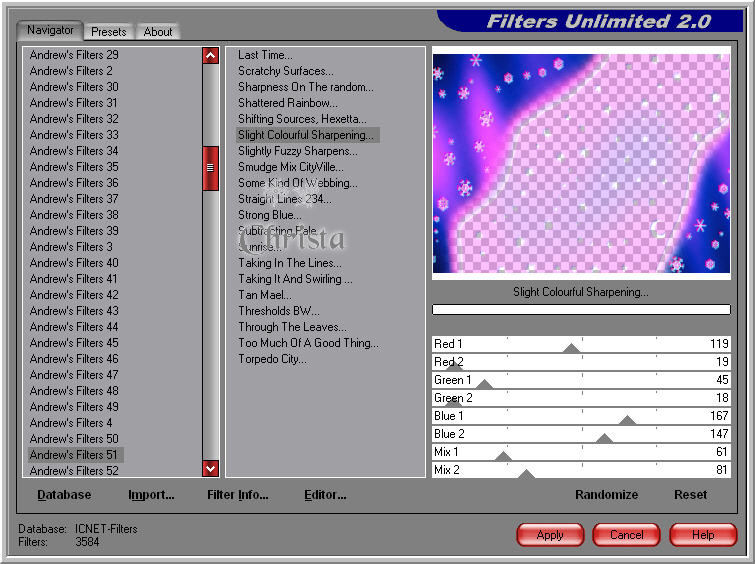Click the scroll down arrow in category list
Image resolution: width=755 pixels, height=564 pixels.
pyautogui.click(x=210, y=468)
